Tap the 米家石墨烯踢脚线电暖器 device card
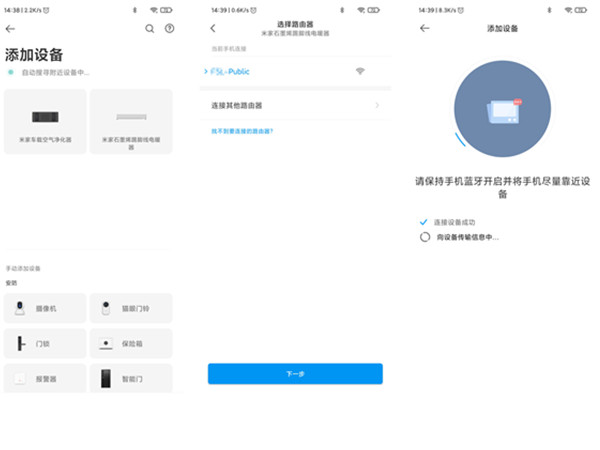The height and width of the screenshot is (450, 600). coord(131,122)
